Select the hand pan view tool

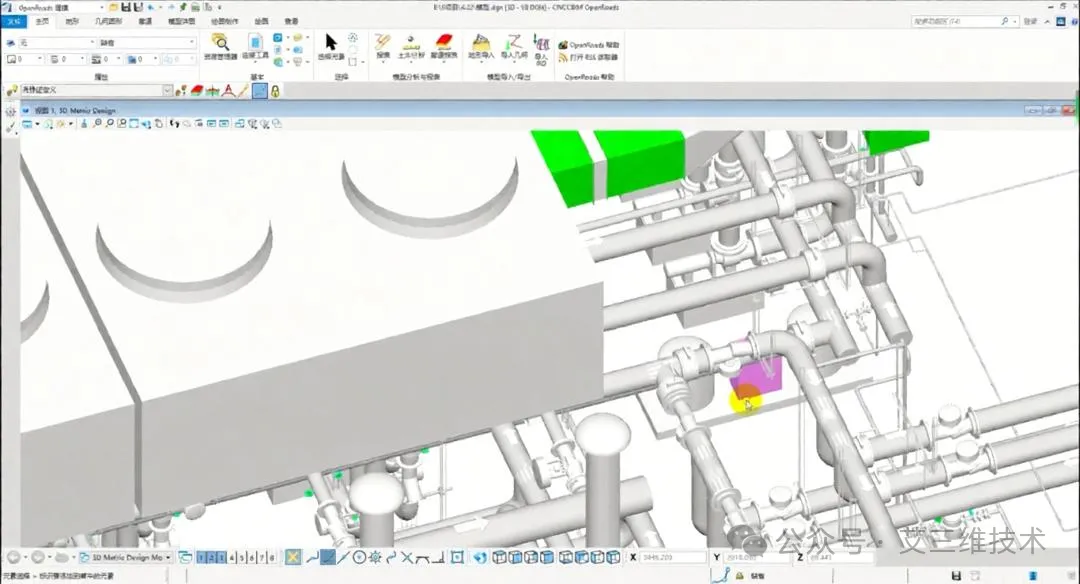(159, 124)
